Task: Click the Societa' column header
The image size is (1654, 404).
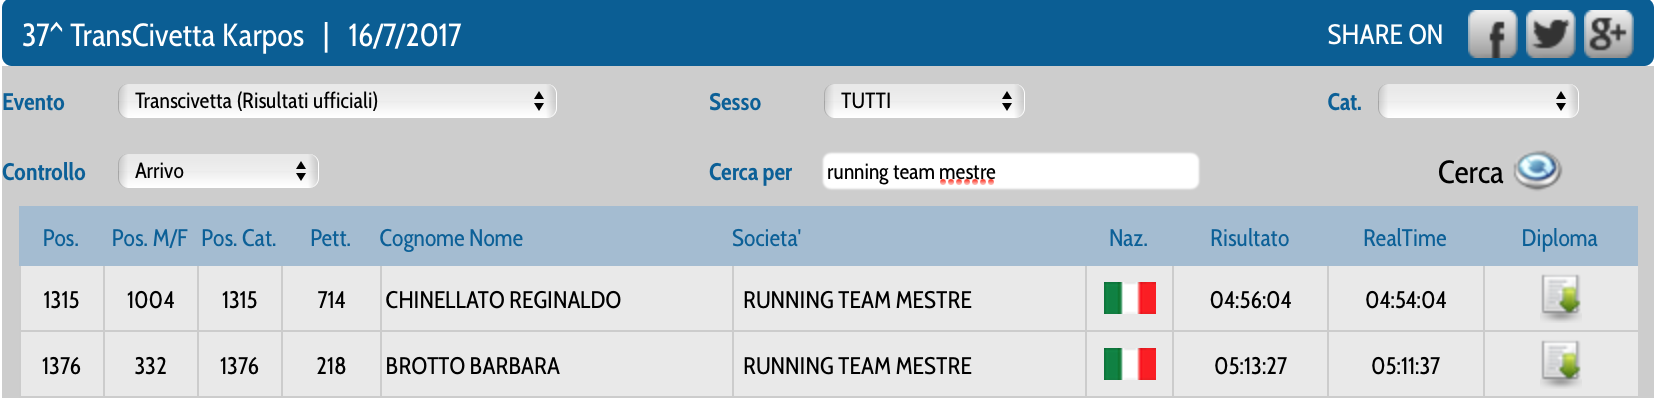Action: coord(766,238)
